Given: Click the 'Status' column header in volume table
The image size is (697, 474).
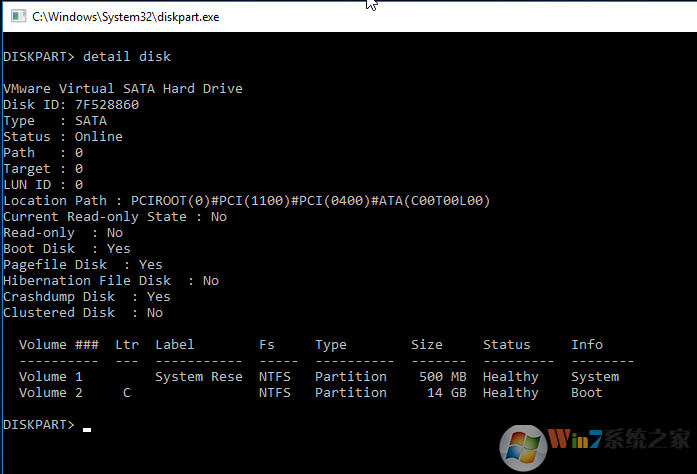Looking at the screenshot, I should tap(507, 345).
